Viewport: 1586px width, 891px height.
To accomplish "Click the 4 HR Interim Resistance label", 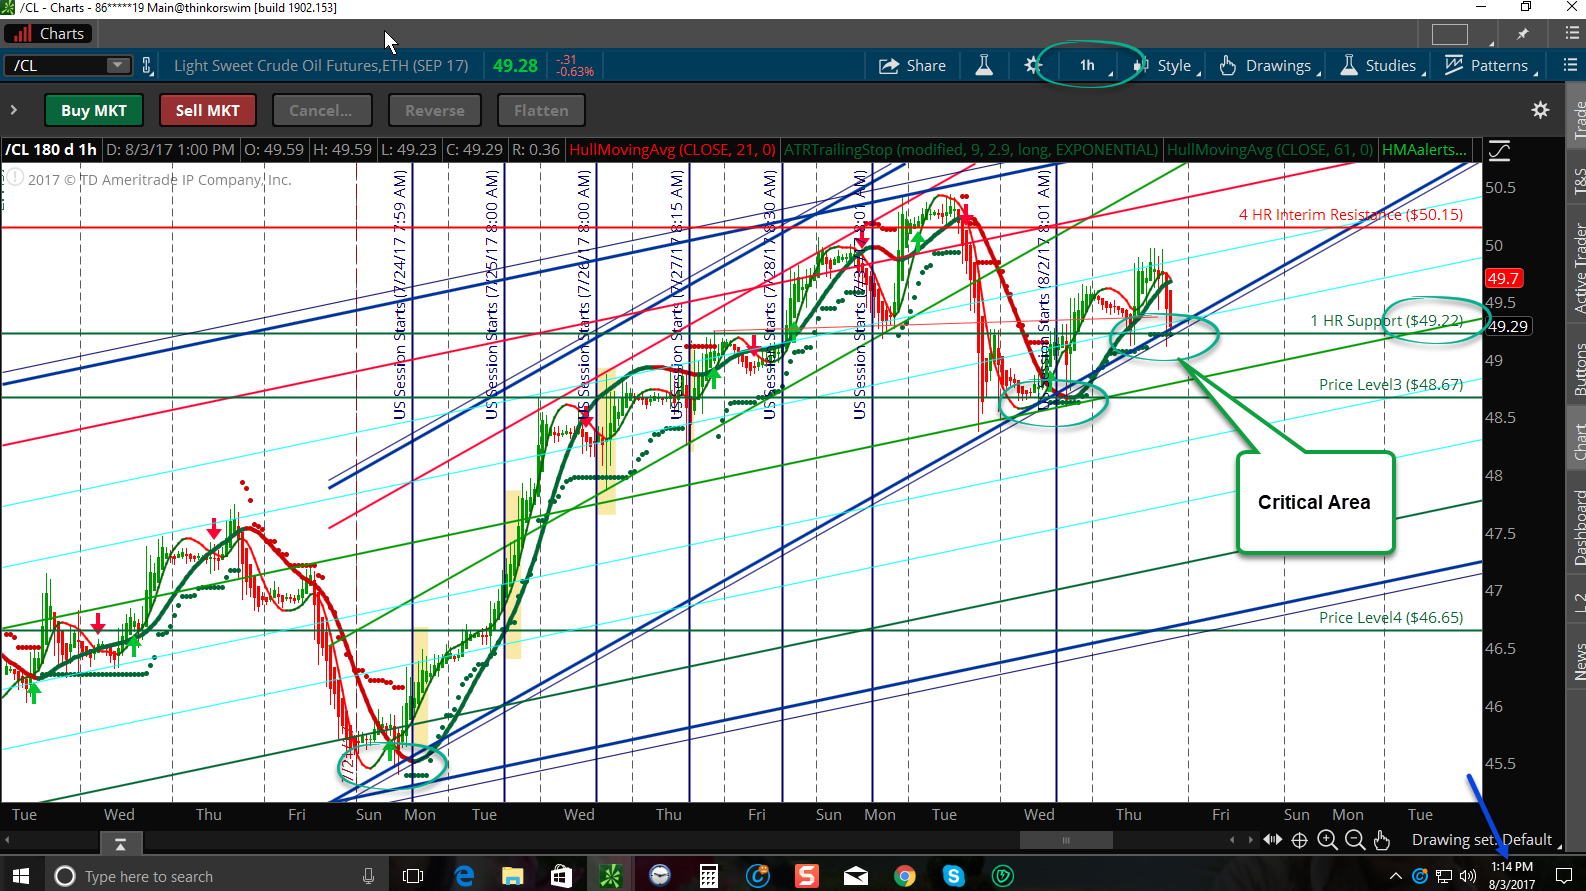I will (1350, 214).
